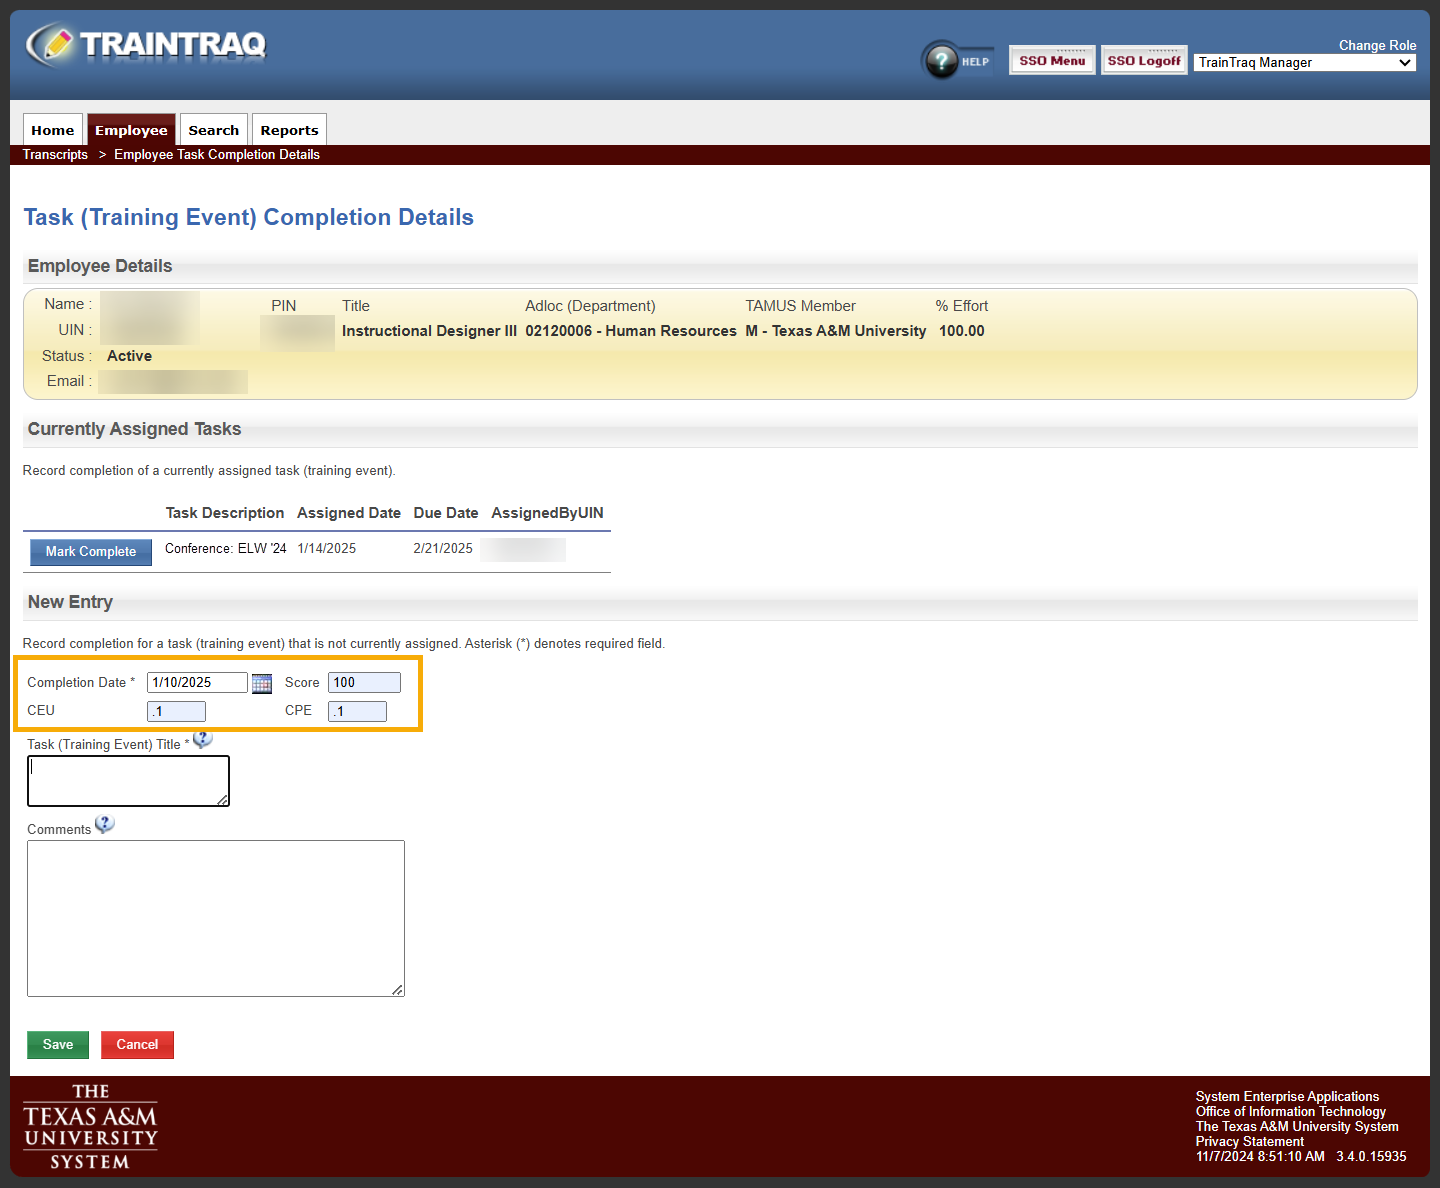Open the calendar icon beside Completion Date
The width and height of the screenshot is (1440, 1188).
pos(261,683)
